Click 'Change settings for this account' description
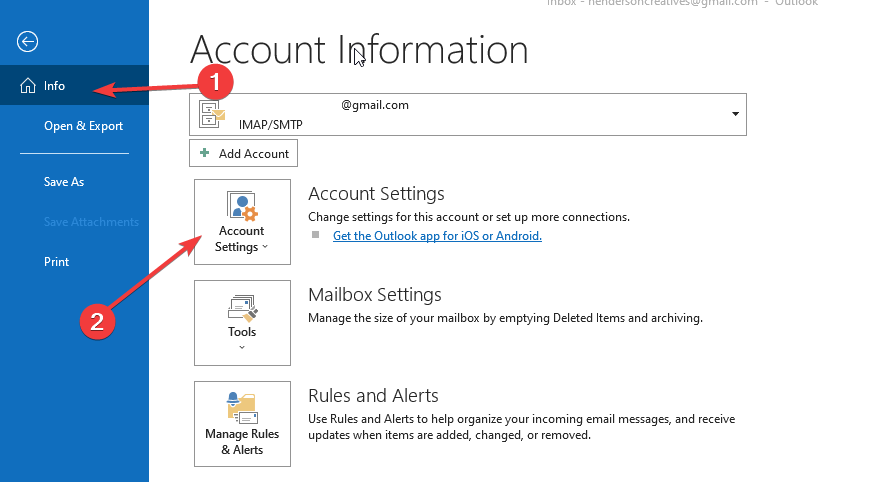 (469, 217)
